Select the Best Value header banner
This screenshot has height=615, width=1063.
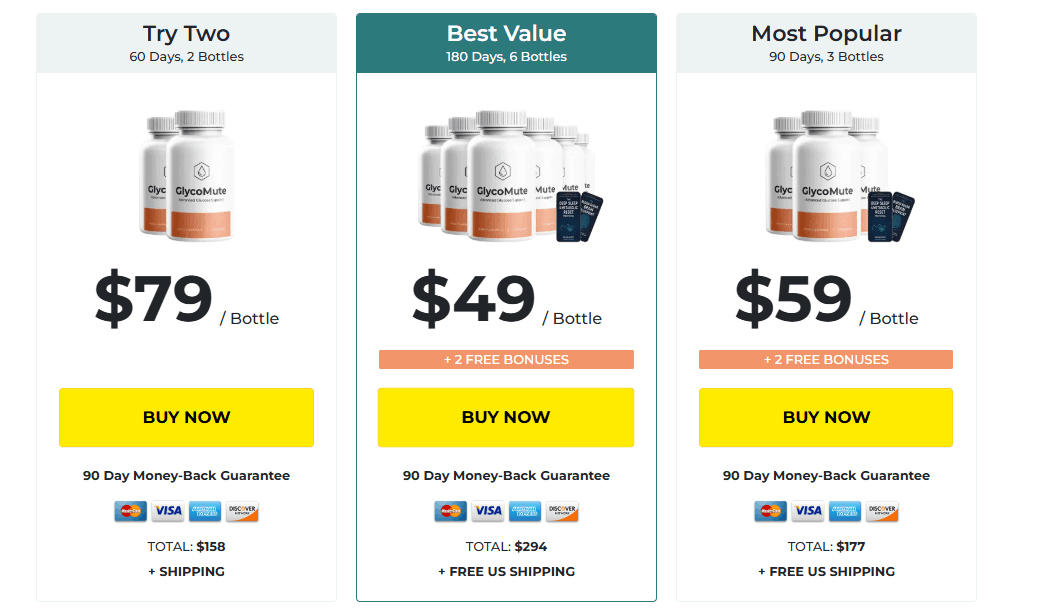click(x=505, y=40)
